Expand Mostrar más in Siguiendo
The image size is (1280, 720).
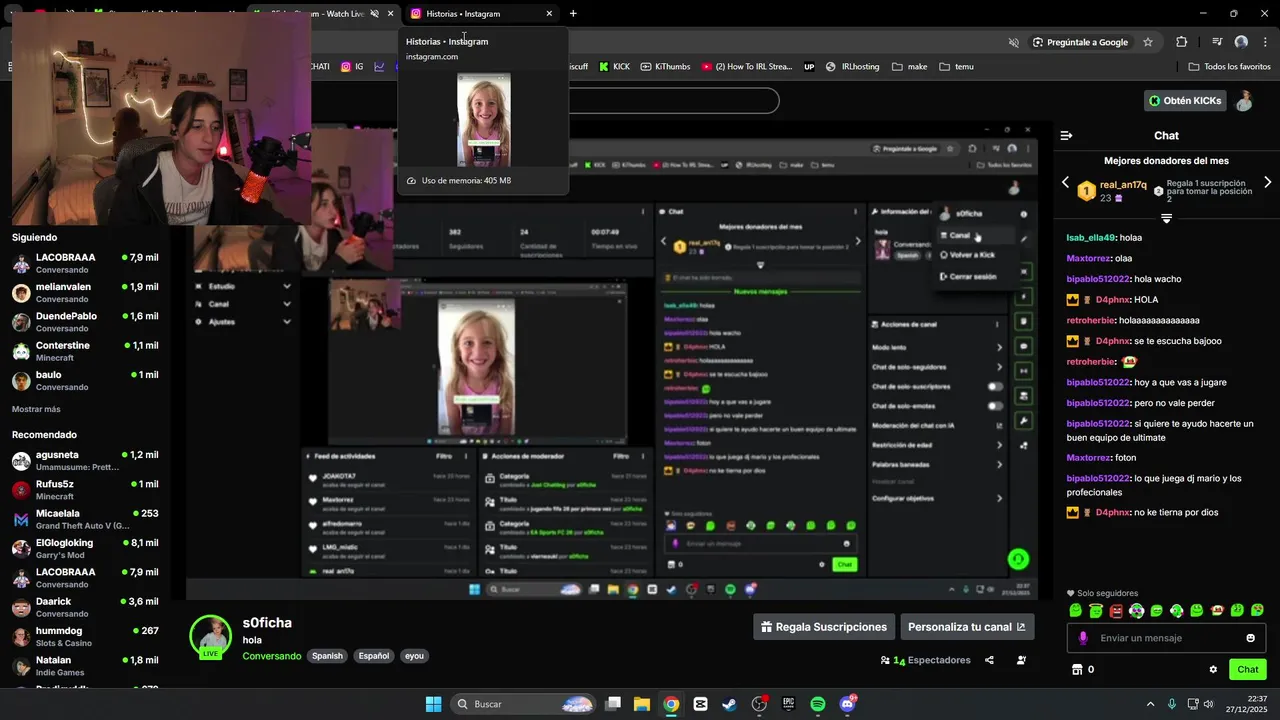(36, 409)
